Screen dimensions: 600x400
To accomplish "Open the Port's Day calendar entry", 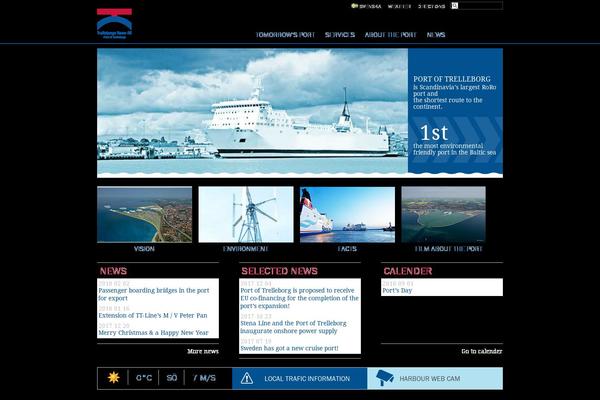I will pyautogui.click(x=397, y=291).
